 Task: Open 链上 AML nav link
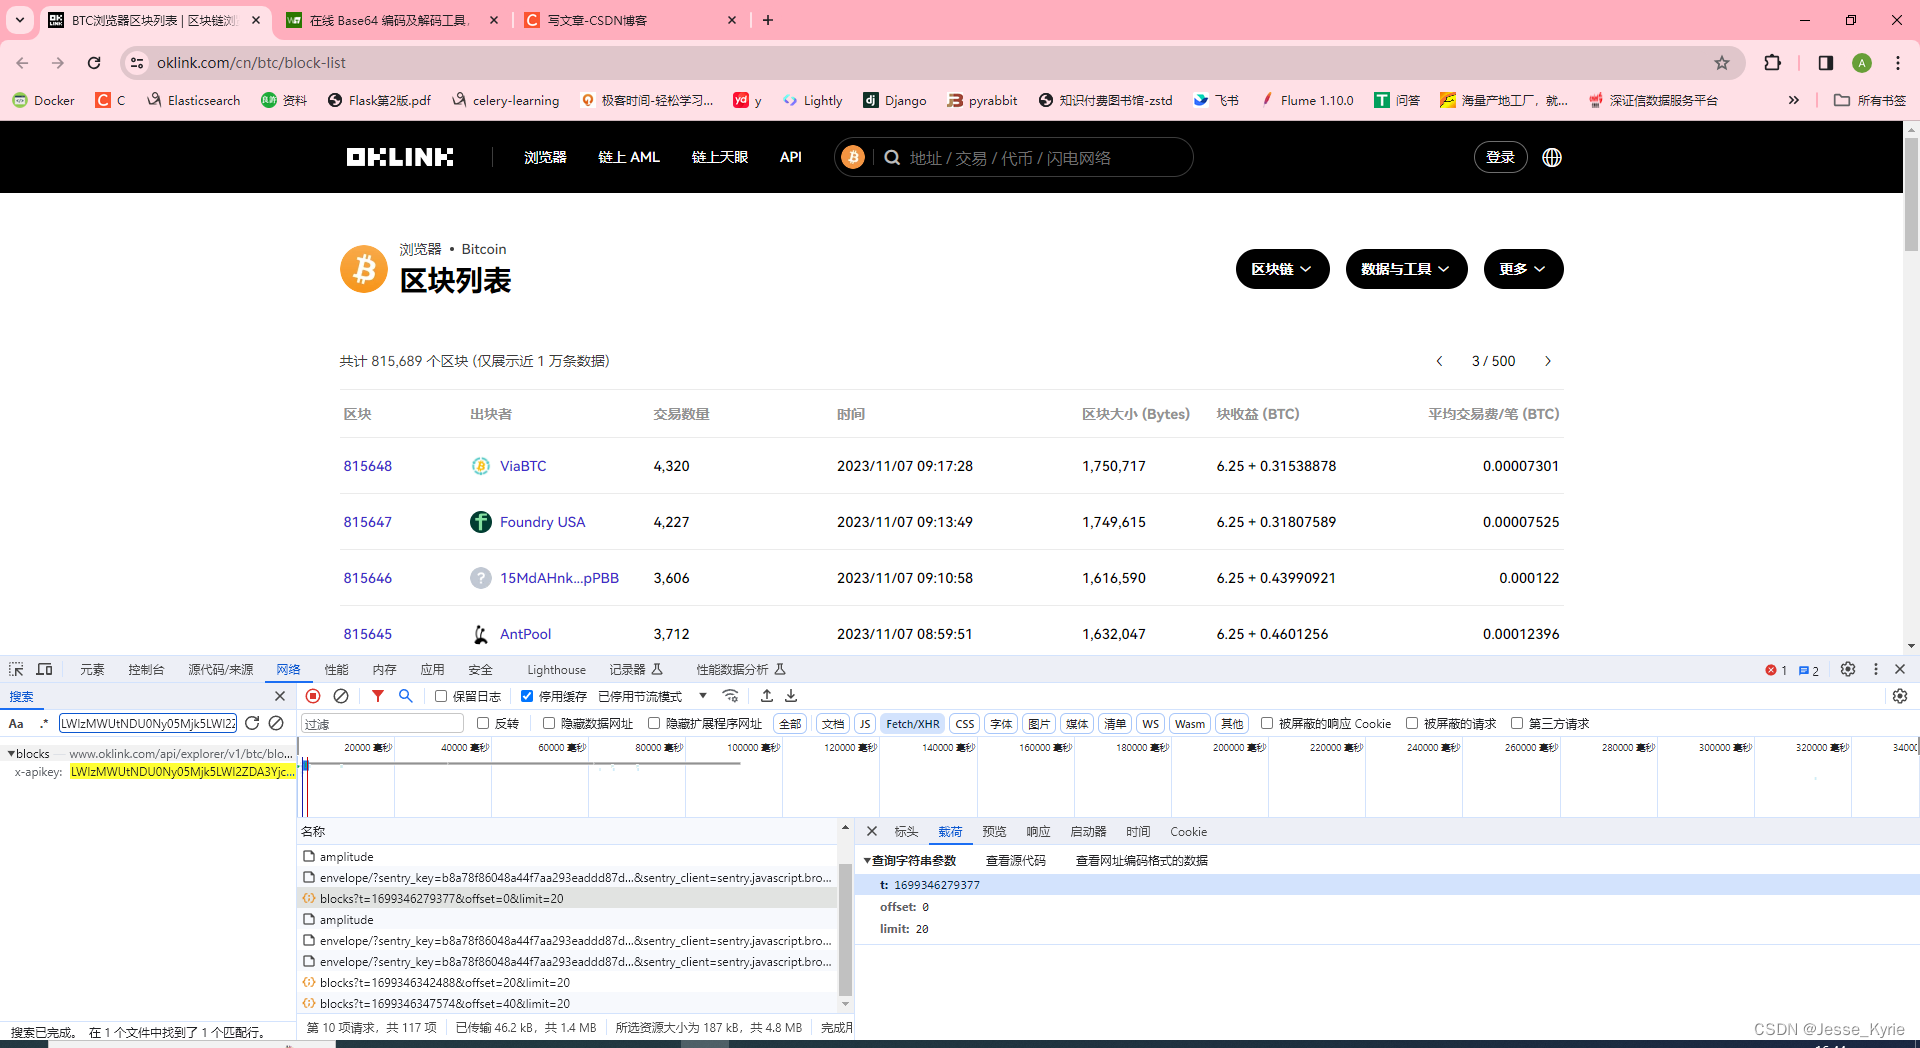(629, 157)
